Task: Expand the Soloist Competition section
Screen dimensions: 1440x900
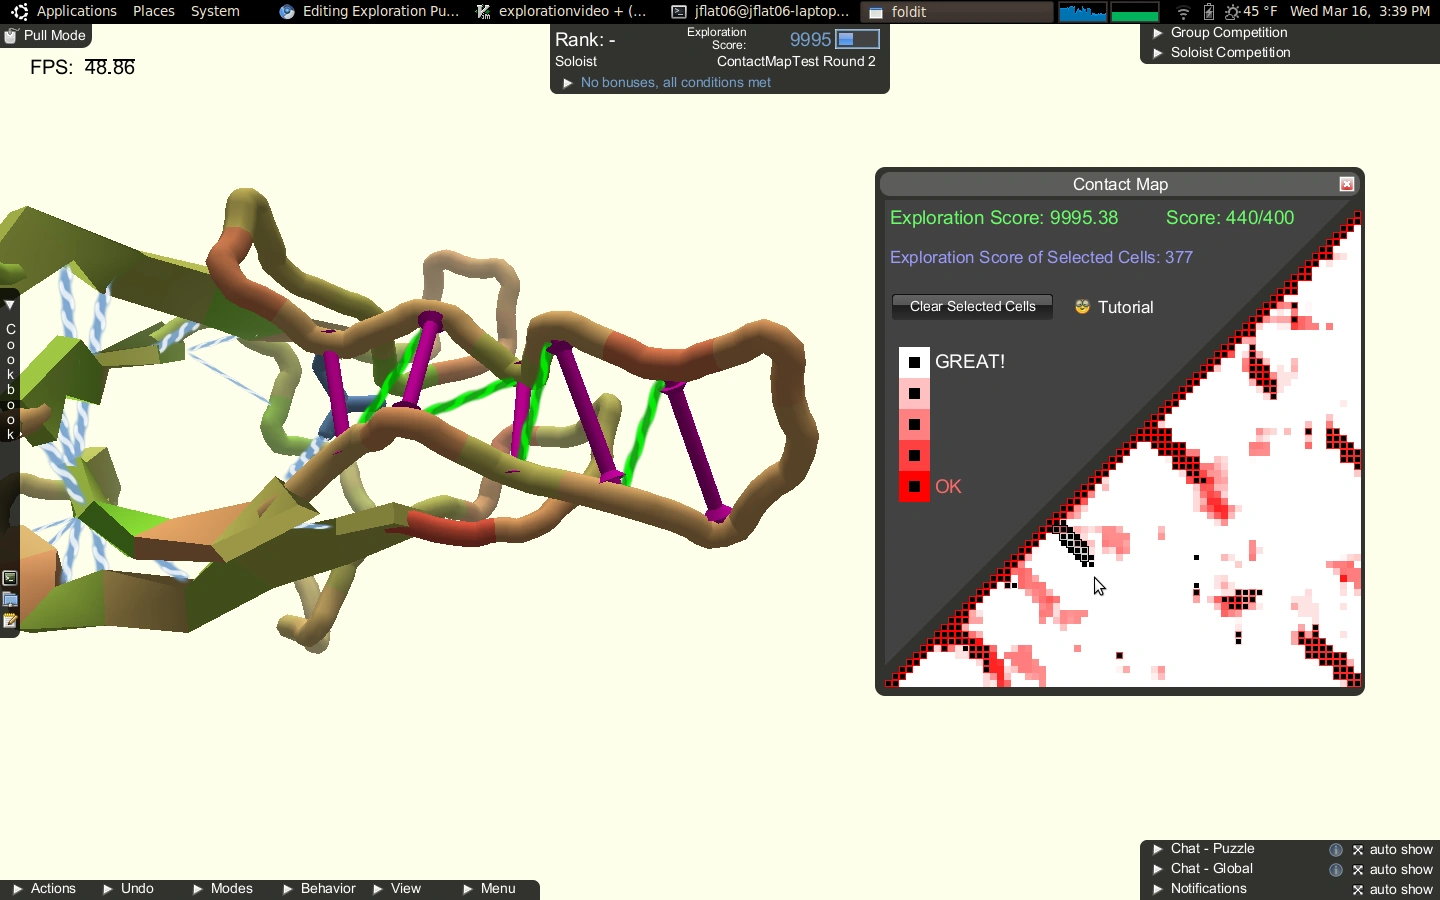Action: (1158, 53)
